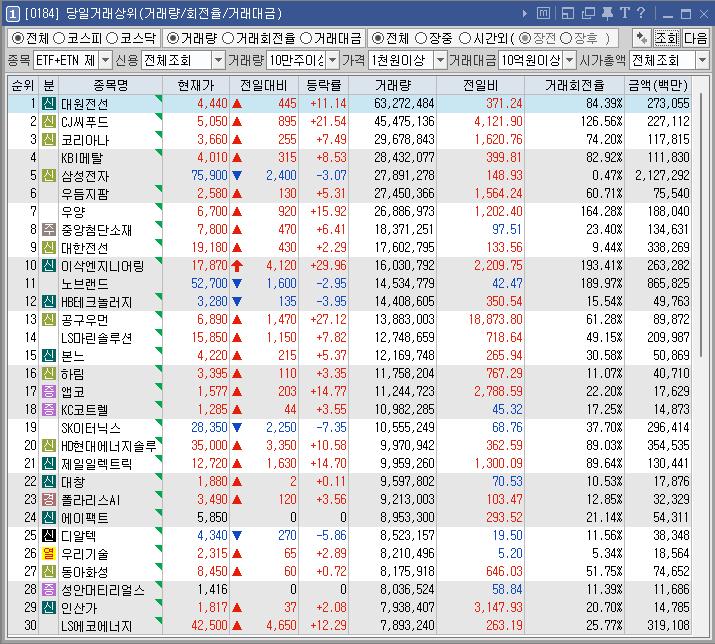Choose the 거래회전율 sort radio button

[x=228, y=38]
